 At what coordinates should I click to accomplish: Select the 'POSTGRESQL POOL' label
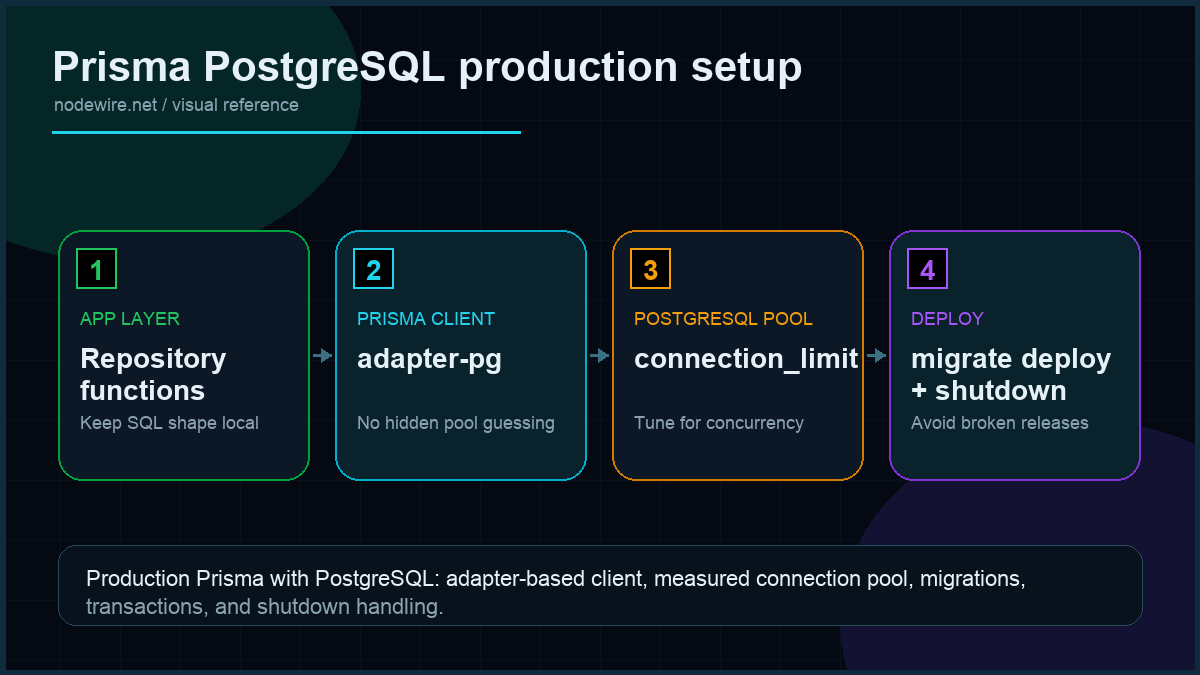tap(723, 319)
